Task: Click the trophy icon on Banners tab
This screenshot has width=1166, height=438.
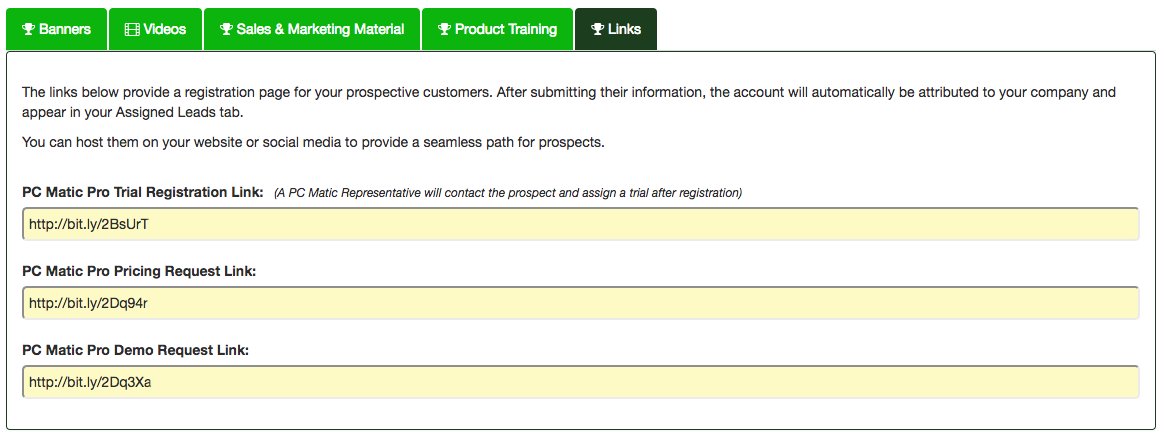Action: (28, 30)
